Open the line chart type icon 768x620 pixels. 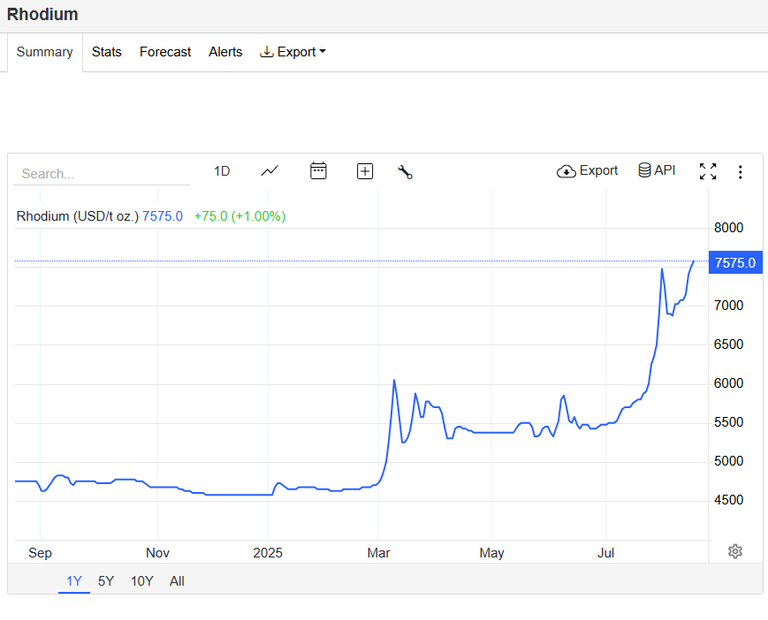coord(269,171)
